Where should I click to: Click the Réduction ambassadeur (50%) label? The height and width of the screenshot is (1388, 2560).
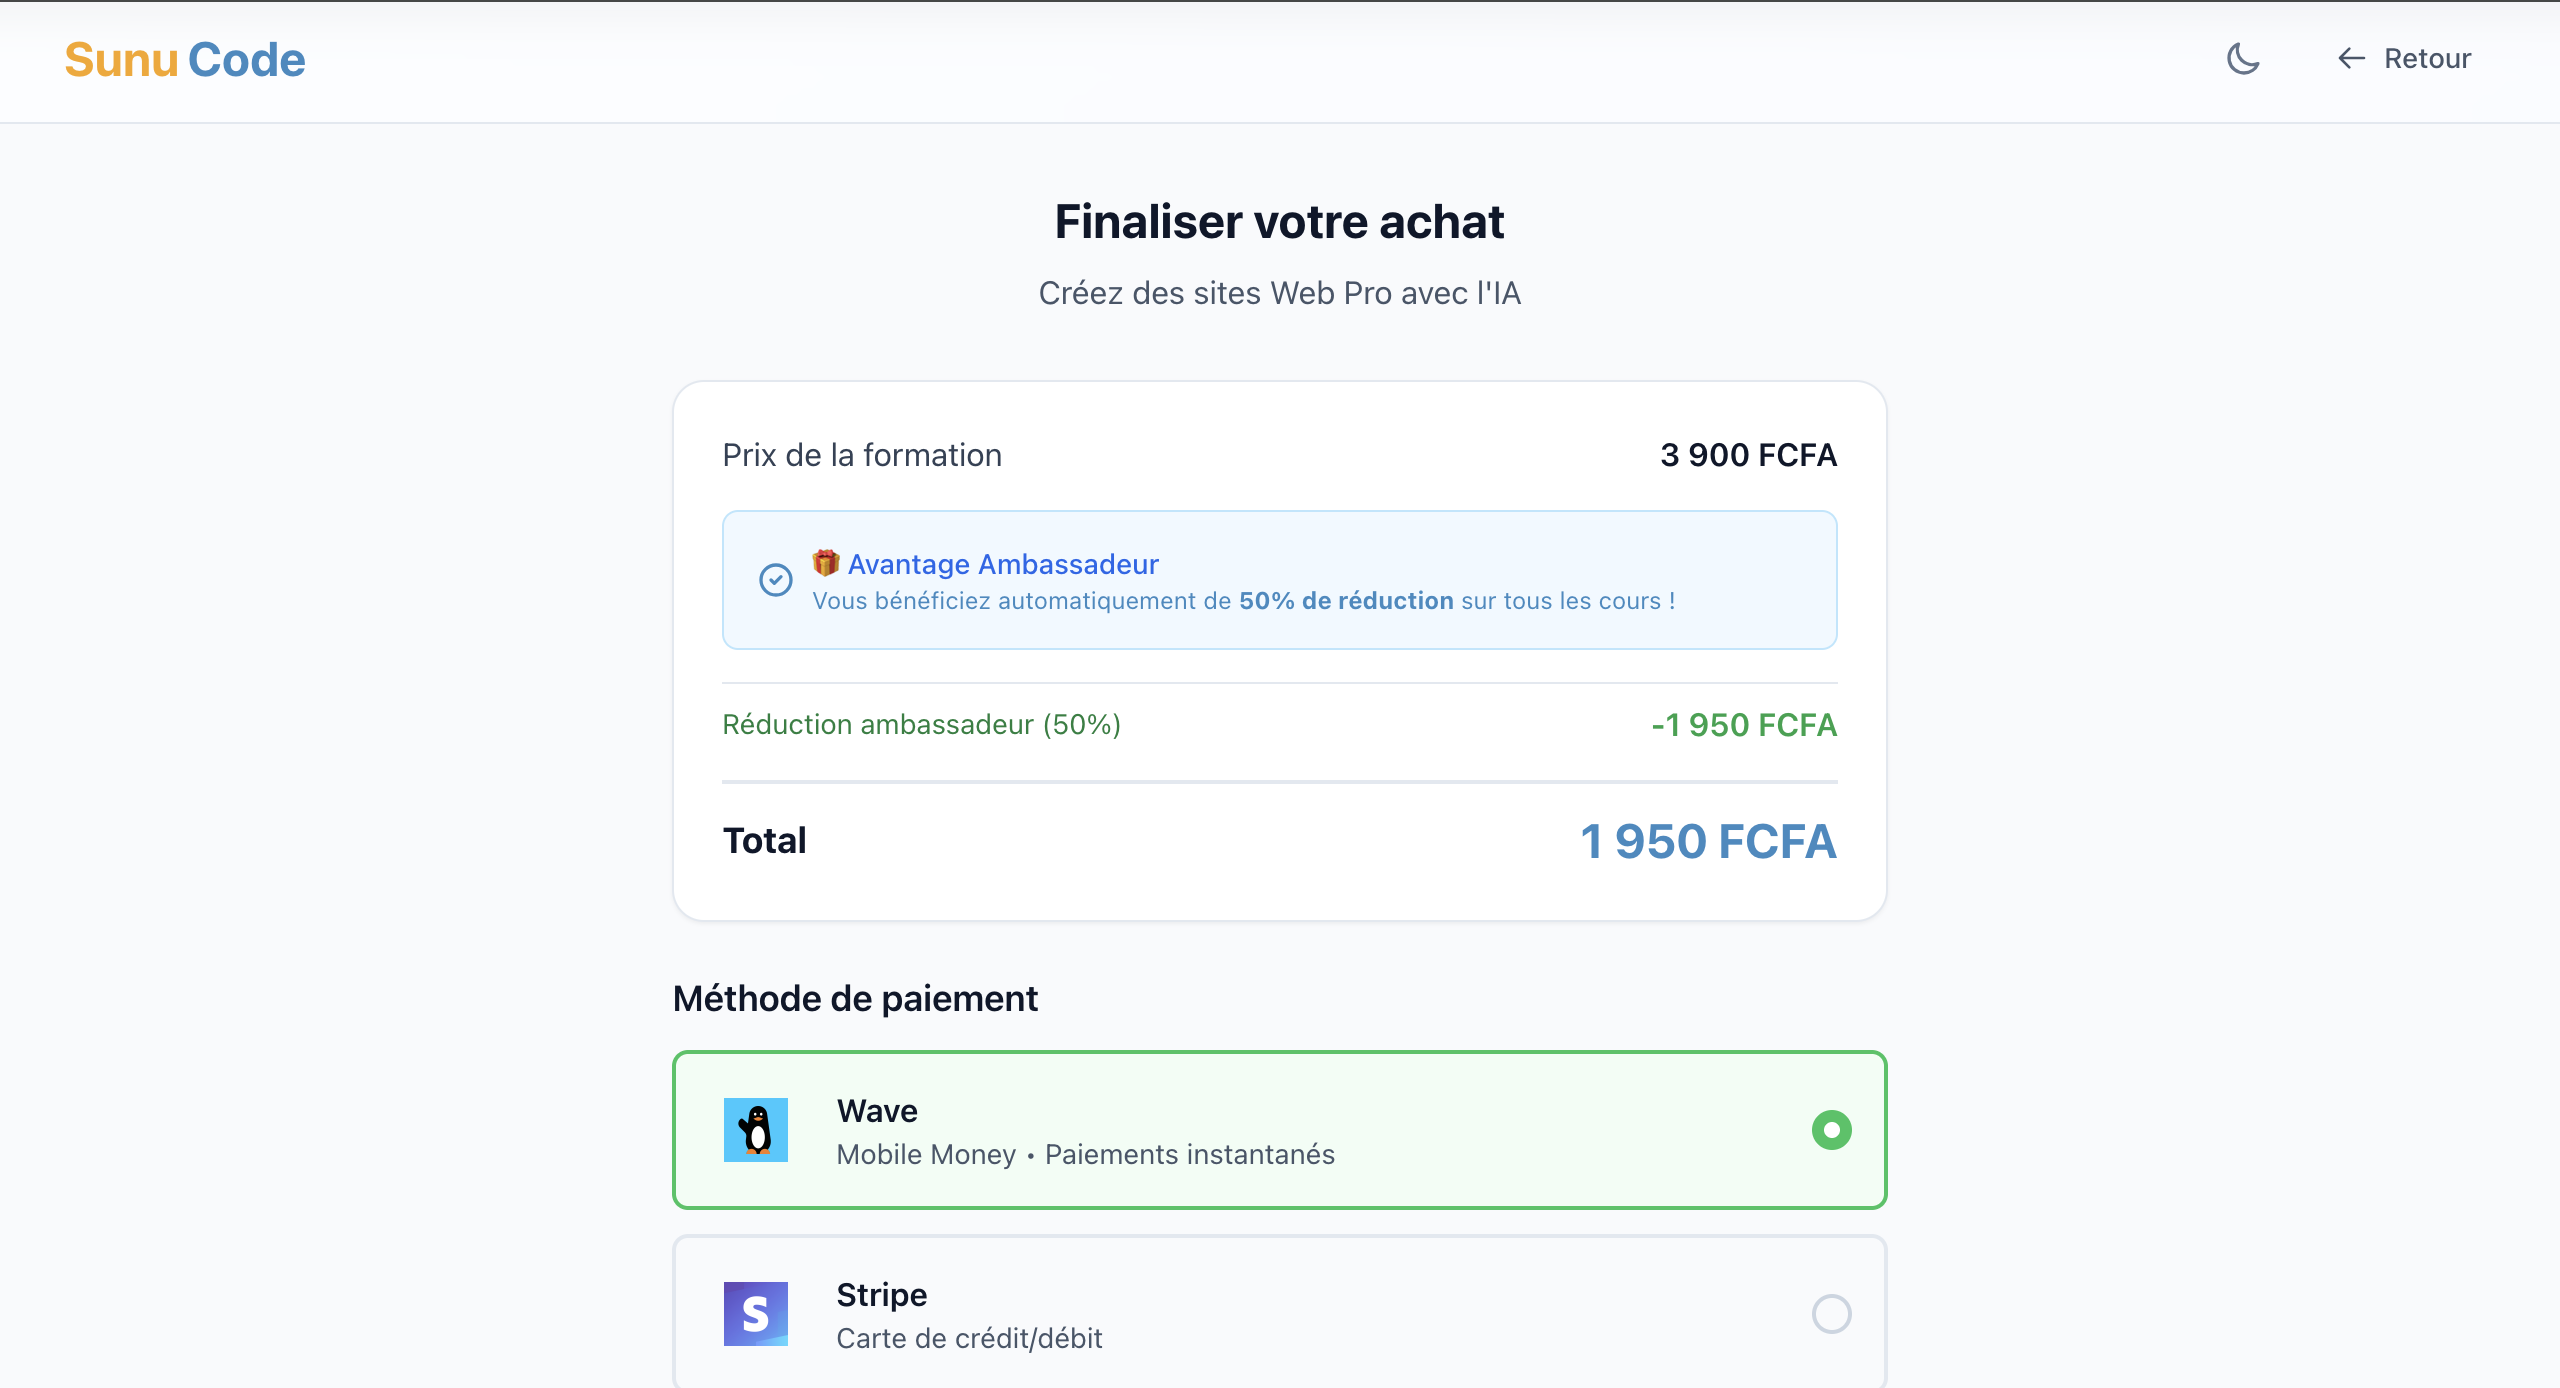[x=921, y=724]
